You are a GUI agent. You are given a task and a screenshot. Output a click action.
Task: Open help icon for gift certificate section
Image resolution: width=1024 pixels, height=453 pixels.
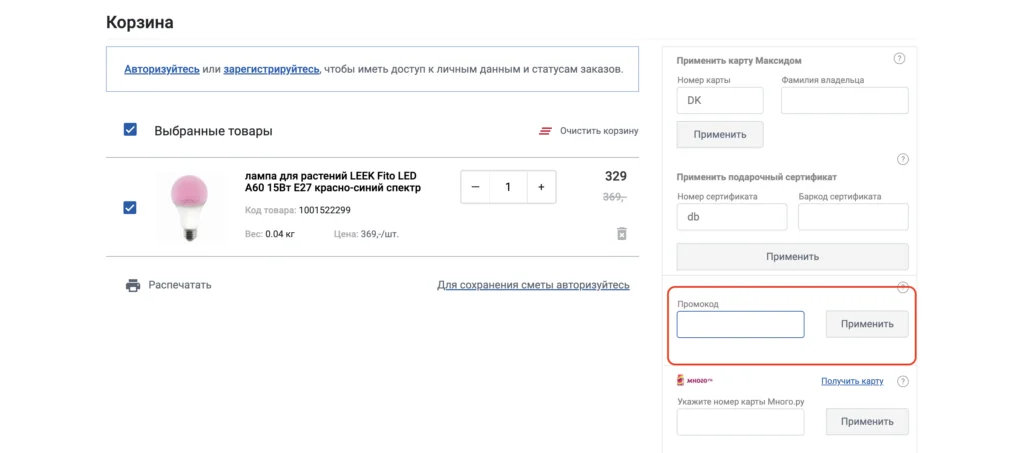tap(903, 159)
